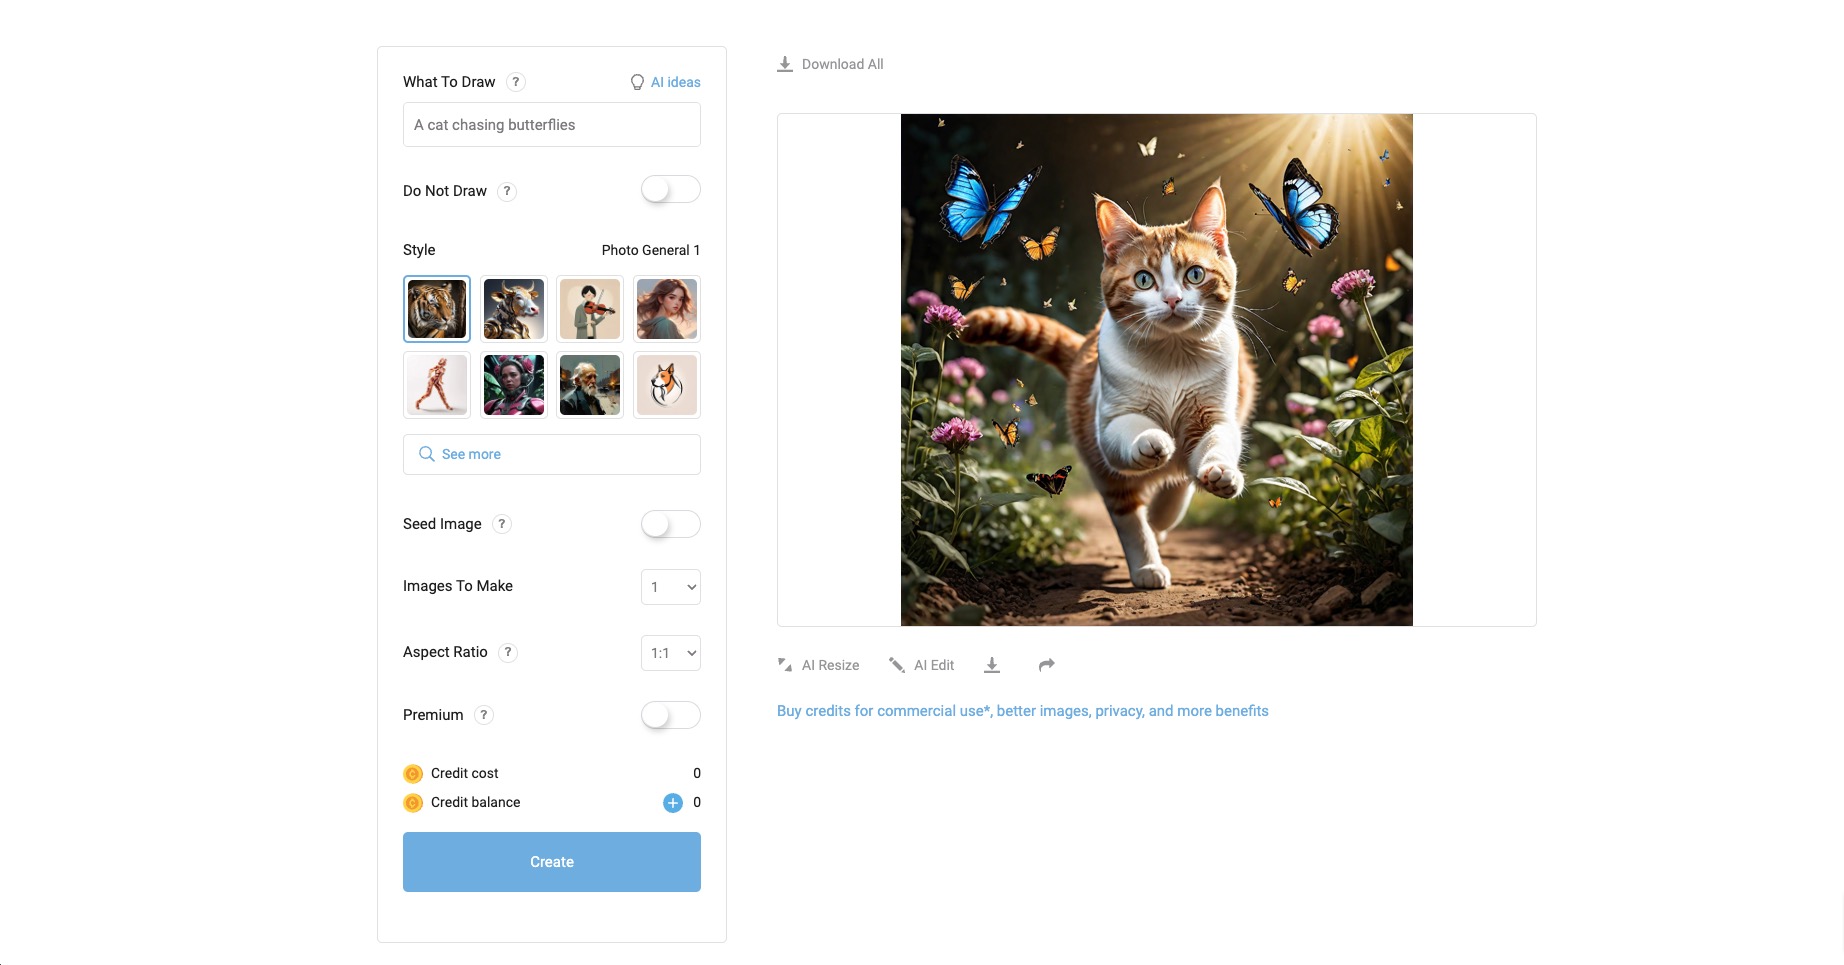Choose the fox logo style thumbnail
This screenshot has height=965, width=1844.
(x=667, y=385)
